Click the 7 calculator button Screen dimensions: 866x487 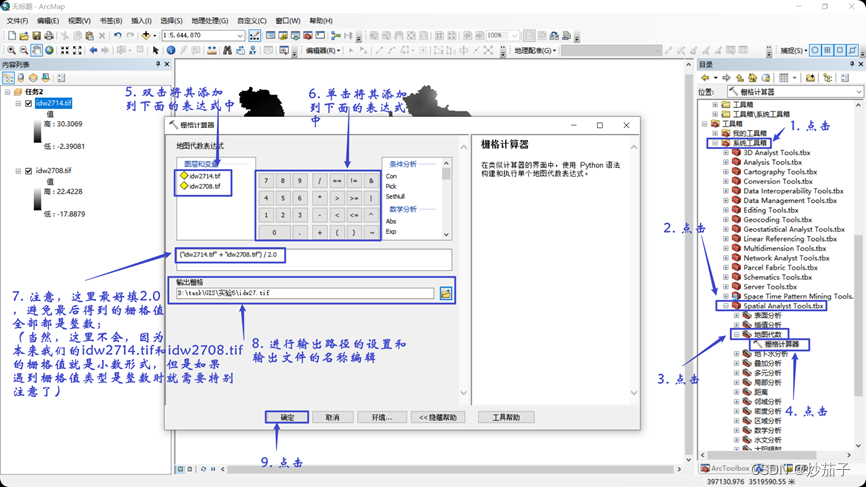266,181
